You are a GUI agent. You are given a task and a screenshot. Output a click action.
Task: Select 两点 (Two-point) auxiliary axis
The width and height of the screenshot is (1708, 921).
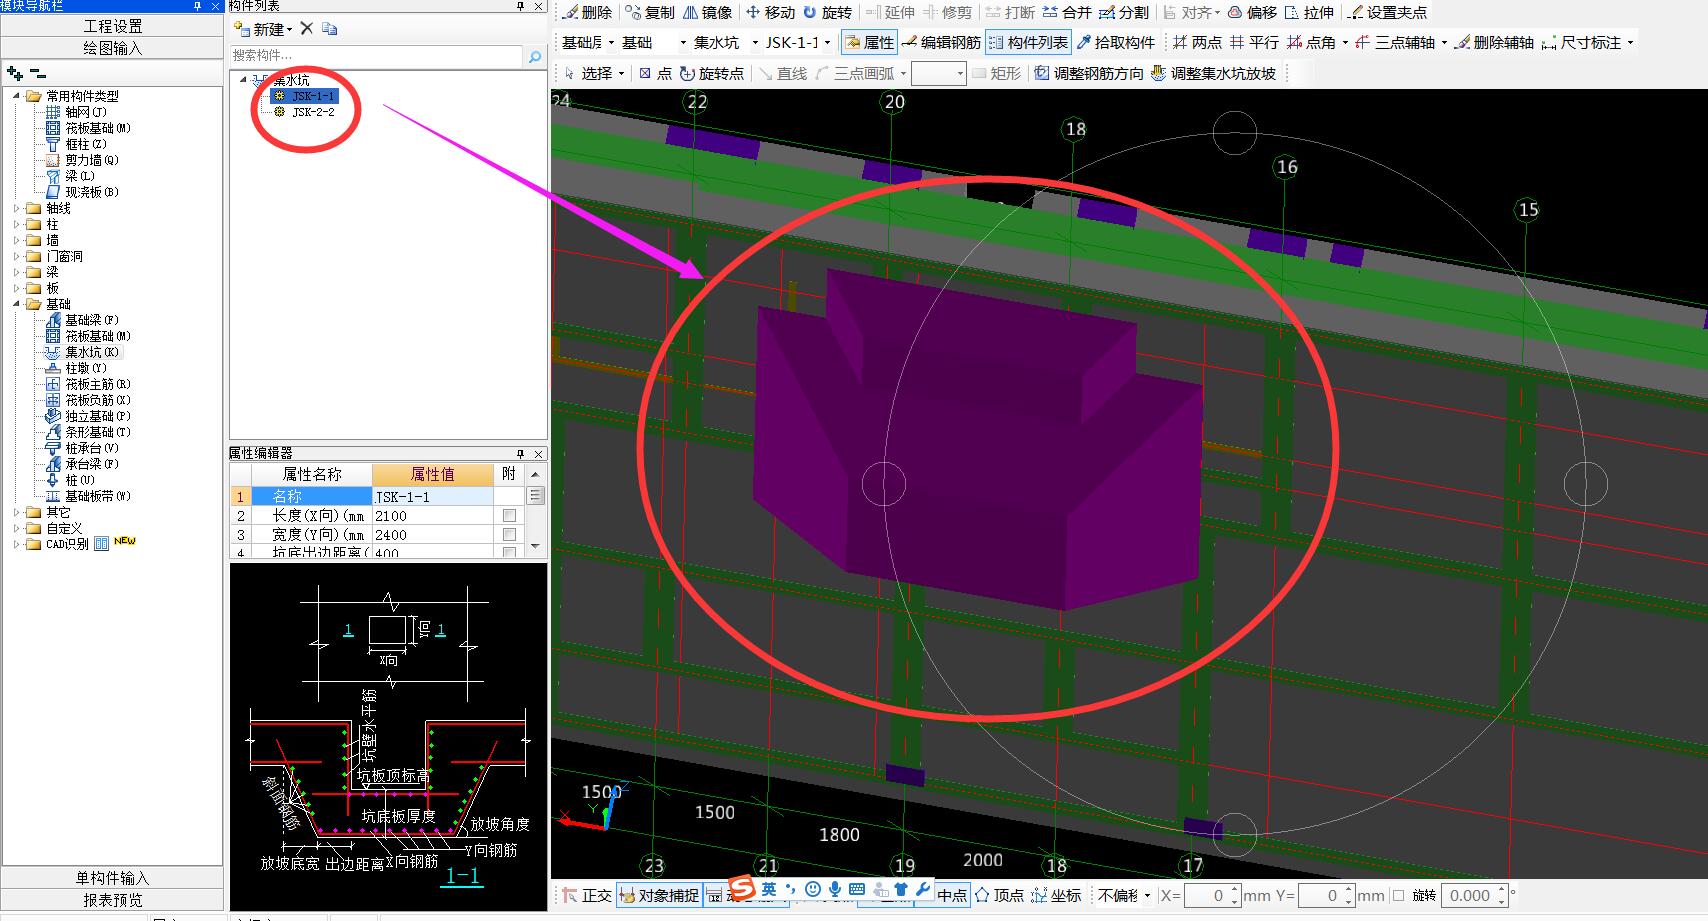coord(1198,42)
